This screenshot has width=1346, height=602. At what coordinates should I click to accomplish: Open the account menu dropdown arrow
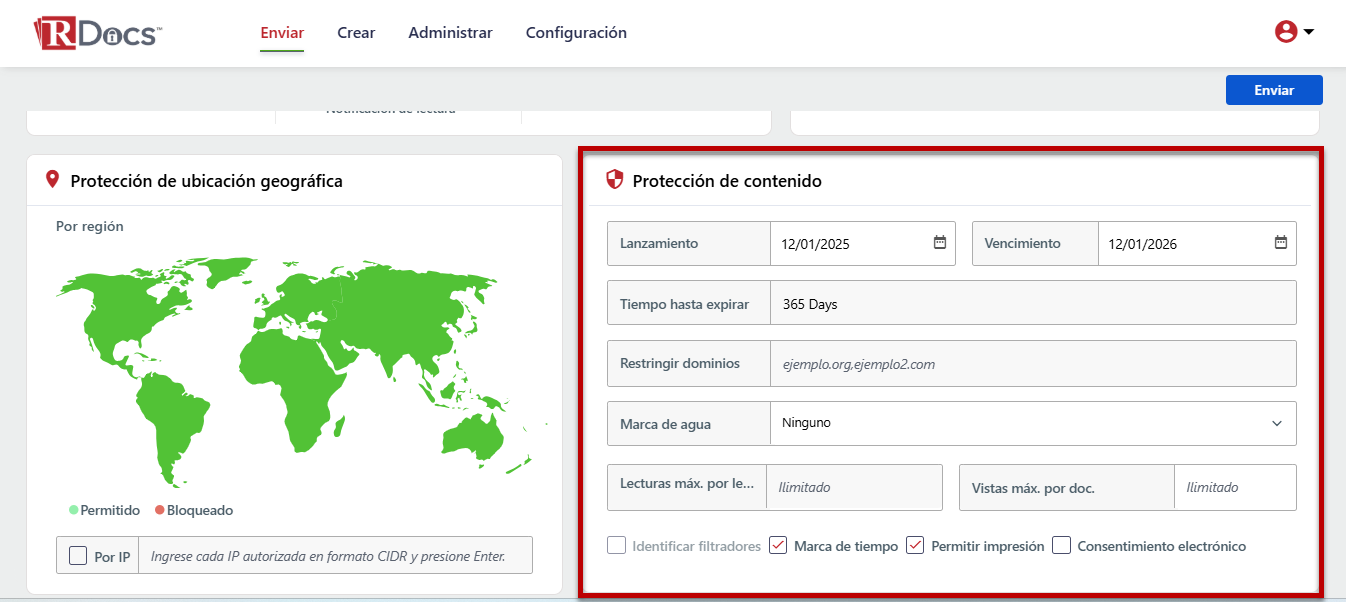1308,32
